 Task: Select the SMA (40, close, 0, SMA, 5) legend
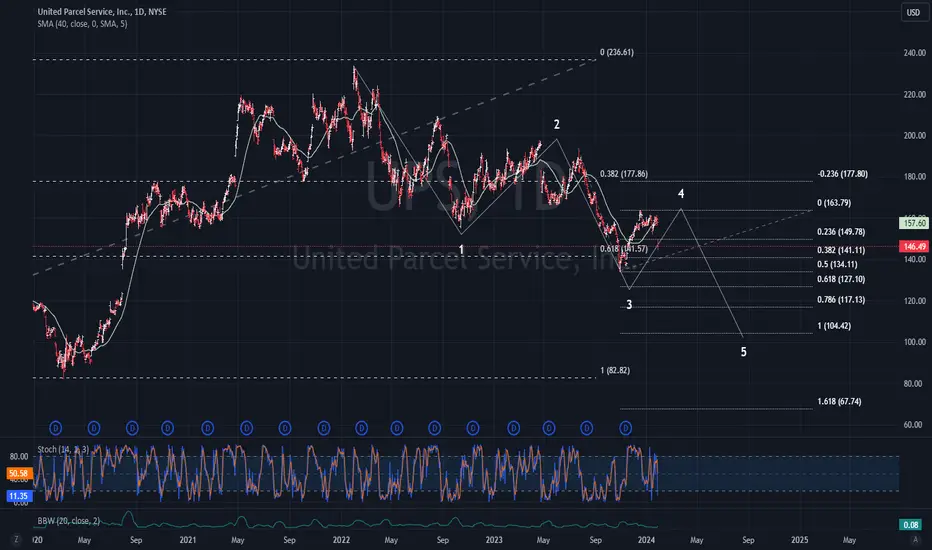[82, 24]
